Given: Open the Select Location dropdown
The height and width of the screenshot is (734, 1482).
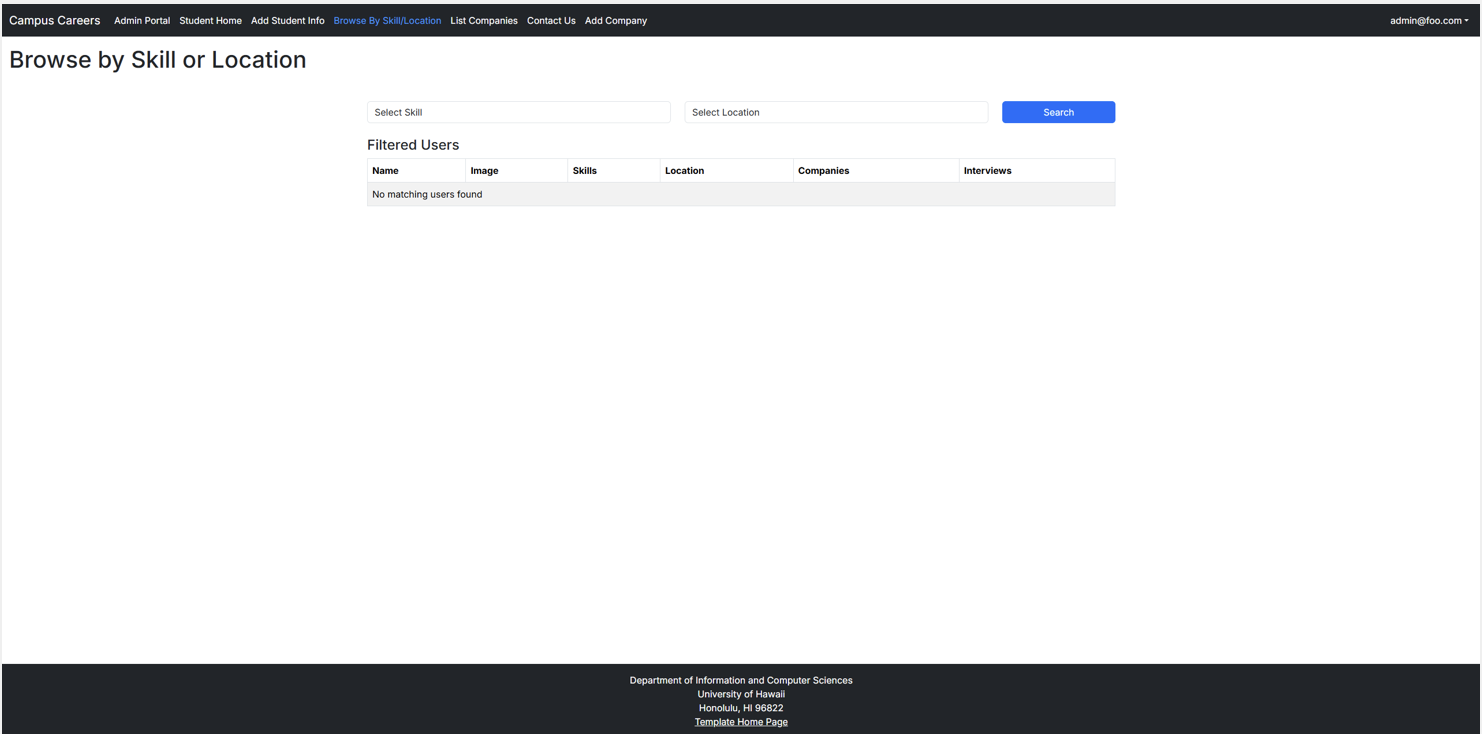Looking at the screenshot, I should 835,112.
